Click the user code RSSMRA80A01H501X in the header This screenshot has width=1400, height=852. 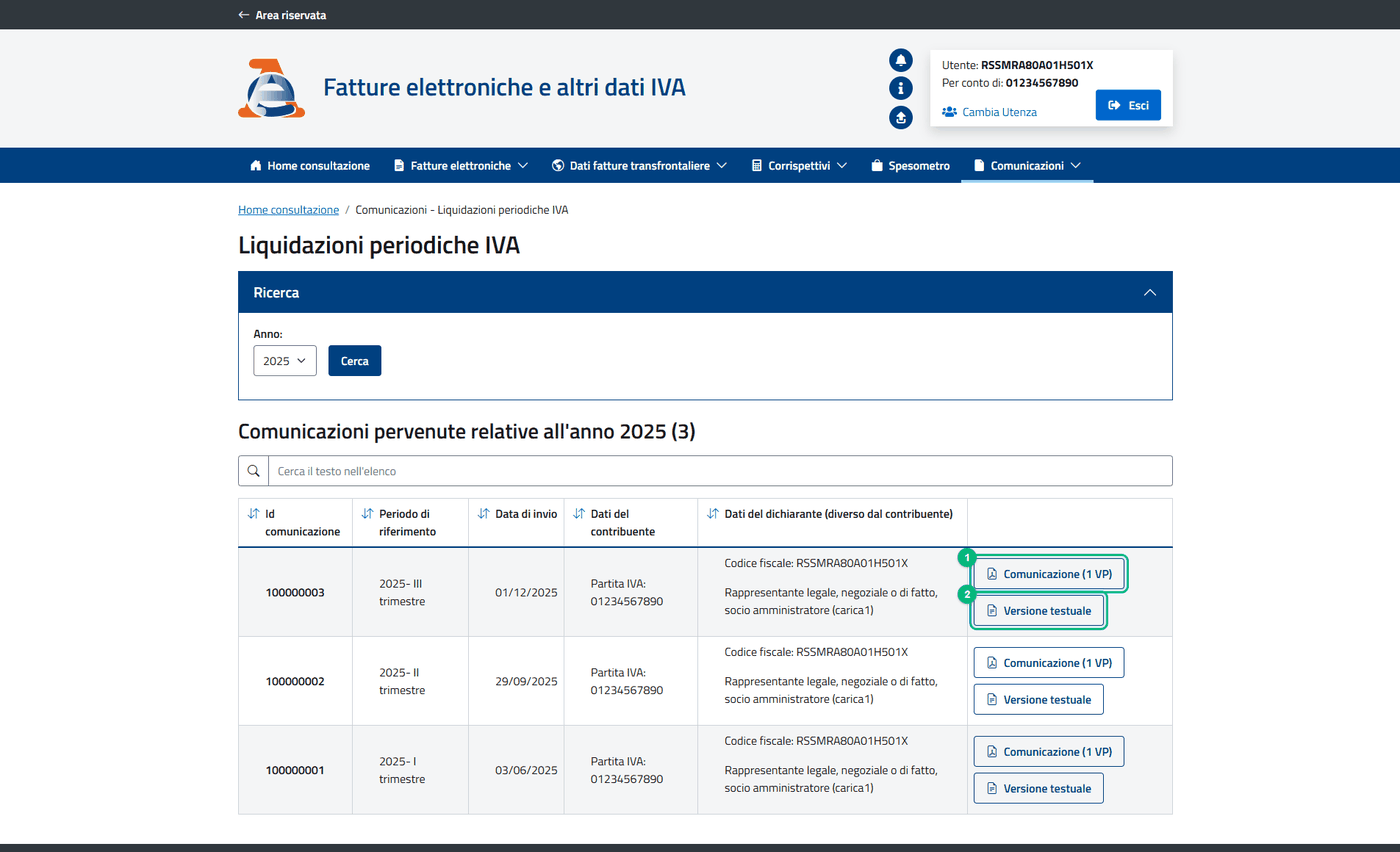tap(1037, 65)
